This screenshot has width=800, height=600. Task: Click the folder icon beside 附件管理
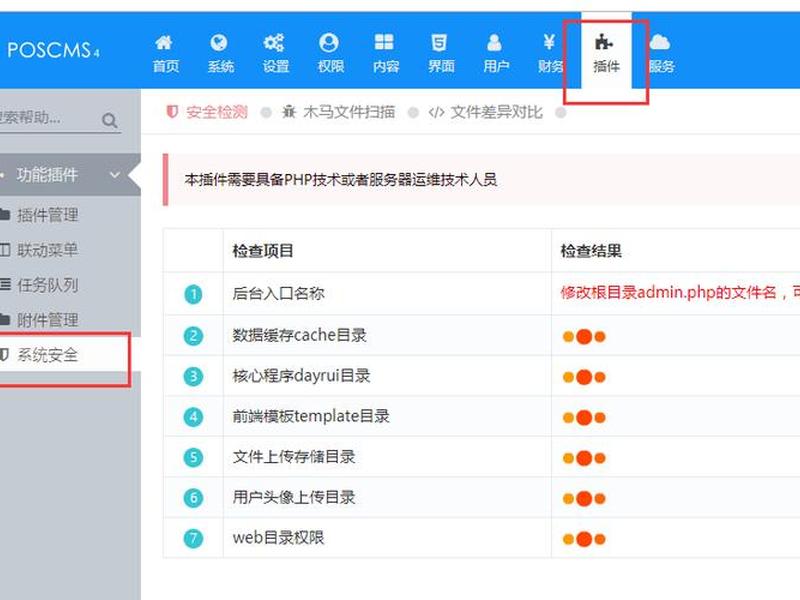click(5, 320)
